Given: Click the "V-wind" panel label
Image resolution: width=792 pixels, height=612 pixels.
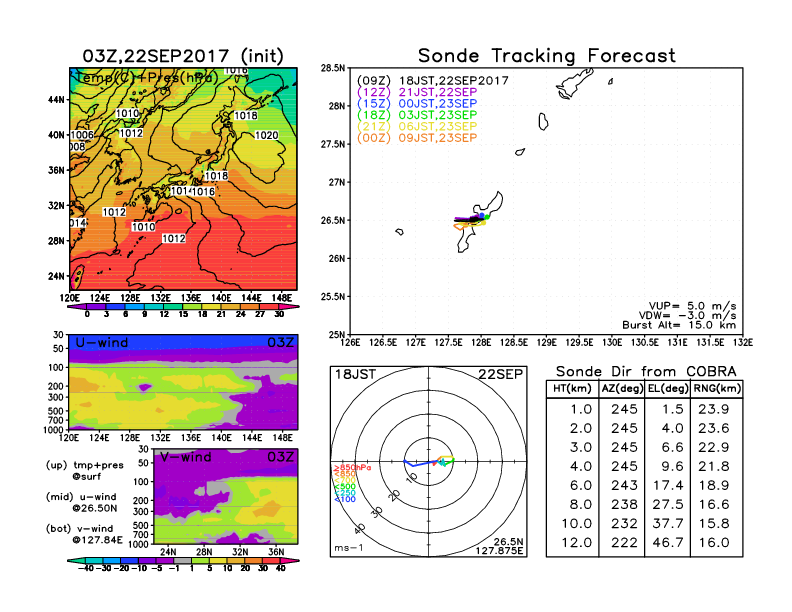Looking at the screenshot, I should [185, 457].
